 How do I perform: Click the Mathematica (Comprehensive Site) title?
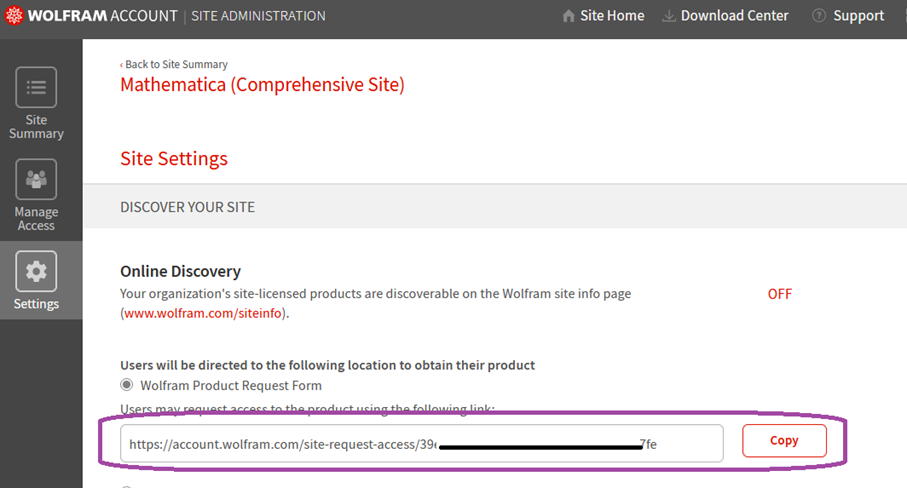pyautogui.click(x=262, y=85)
